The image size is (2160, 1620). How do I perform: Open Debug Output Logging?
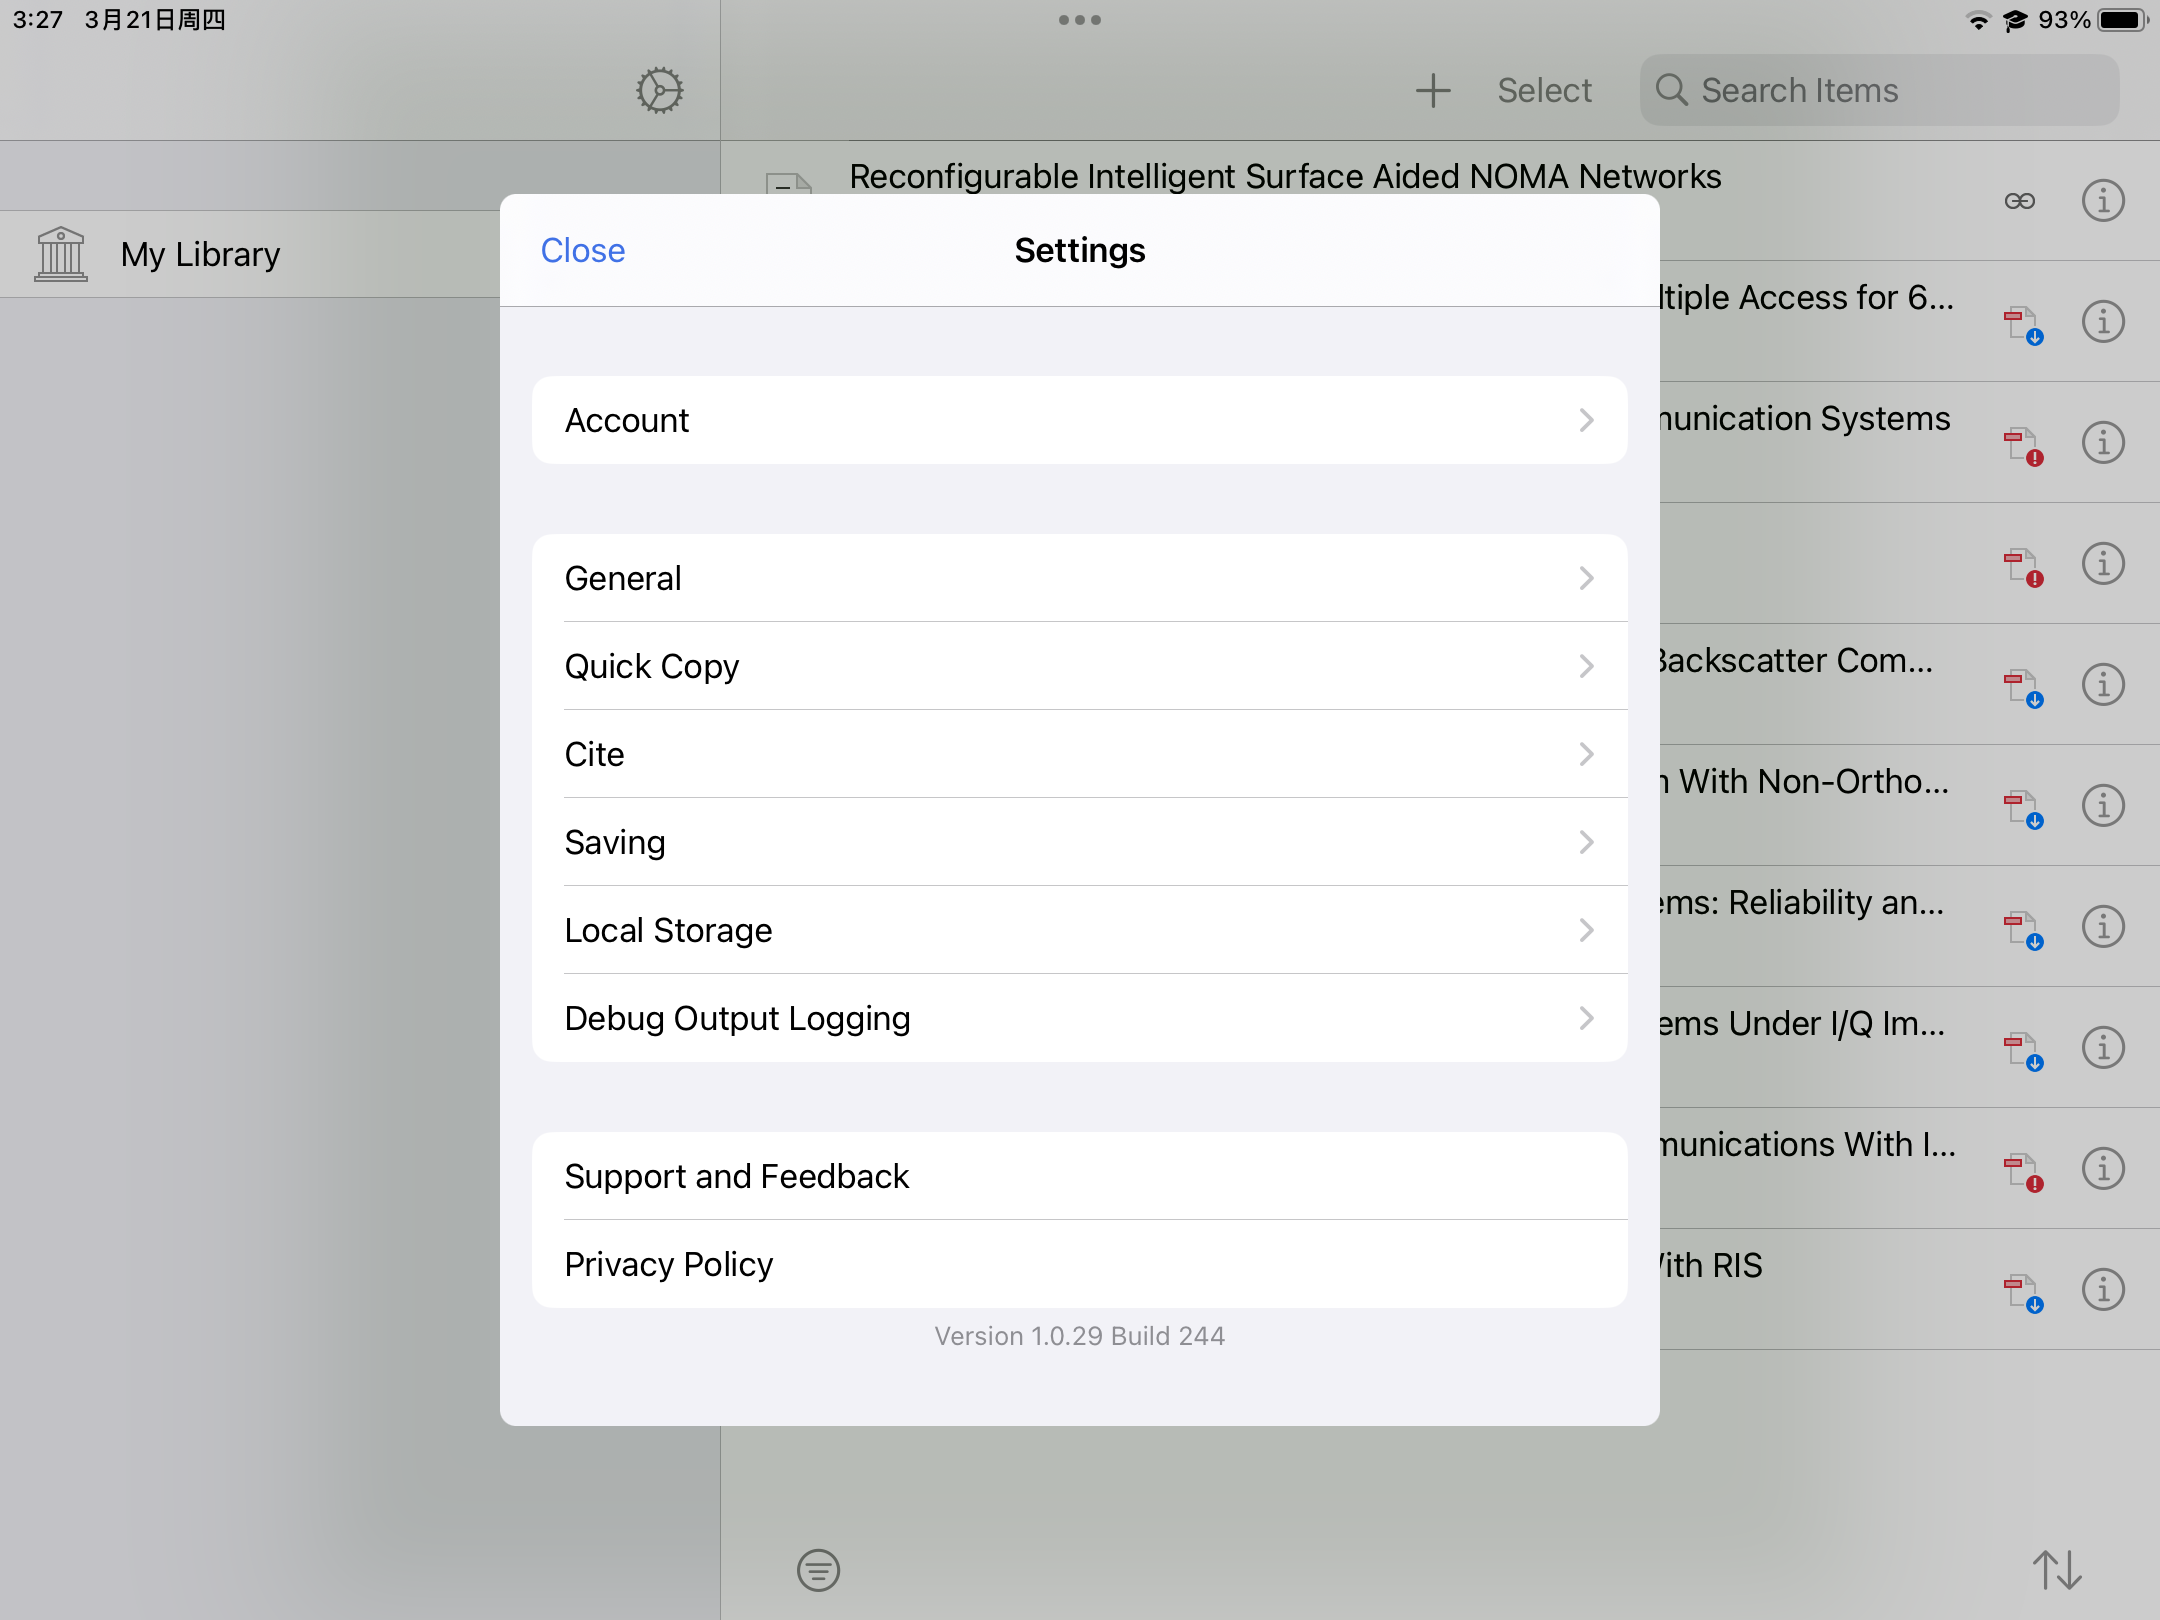coord(1079,1018)
